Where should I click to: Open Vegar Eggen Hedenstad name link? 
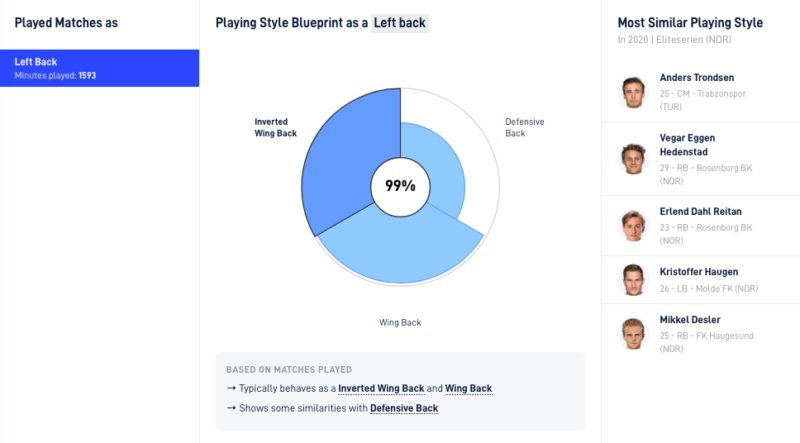(687, 145)
